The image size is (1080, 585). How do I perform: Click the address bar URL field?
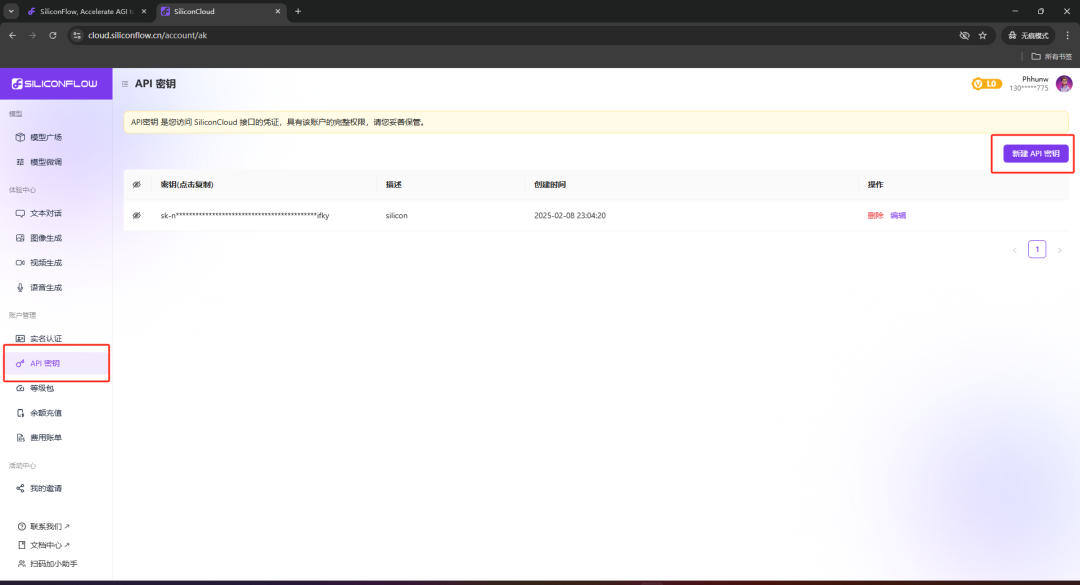pos(510,35)
